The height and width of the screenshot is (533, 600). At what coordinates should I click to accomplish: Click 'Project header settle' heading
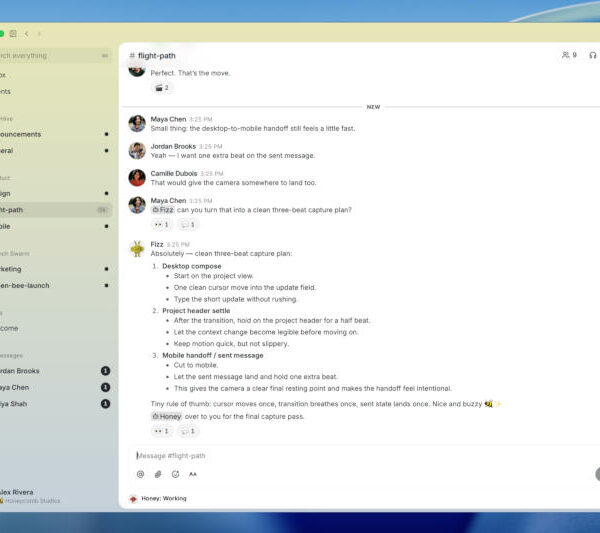(x=196, y=311)
